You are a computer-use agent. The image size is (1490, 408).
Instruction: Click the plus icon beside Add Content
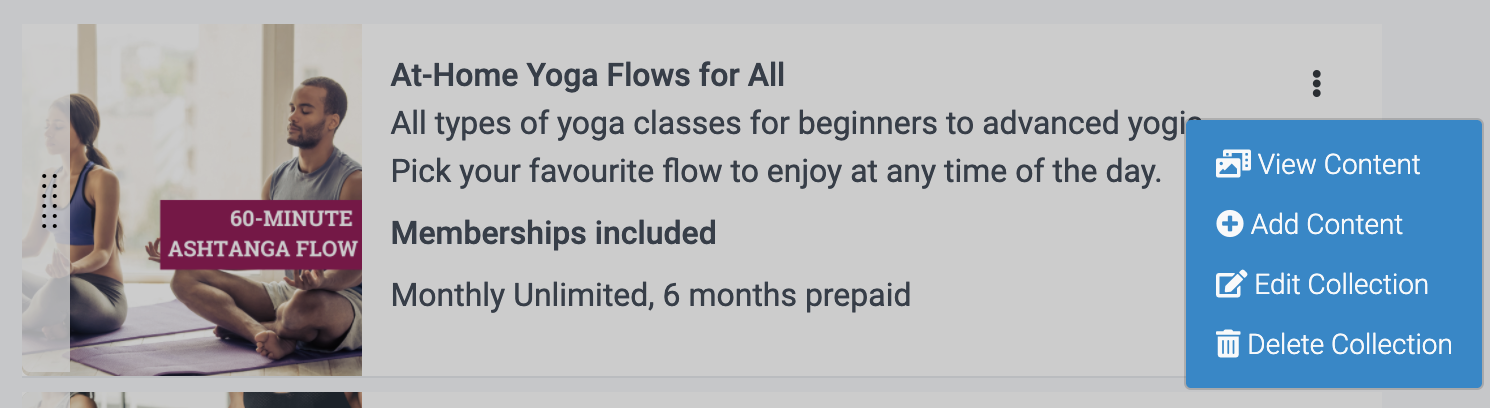1229,224
